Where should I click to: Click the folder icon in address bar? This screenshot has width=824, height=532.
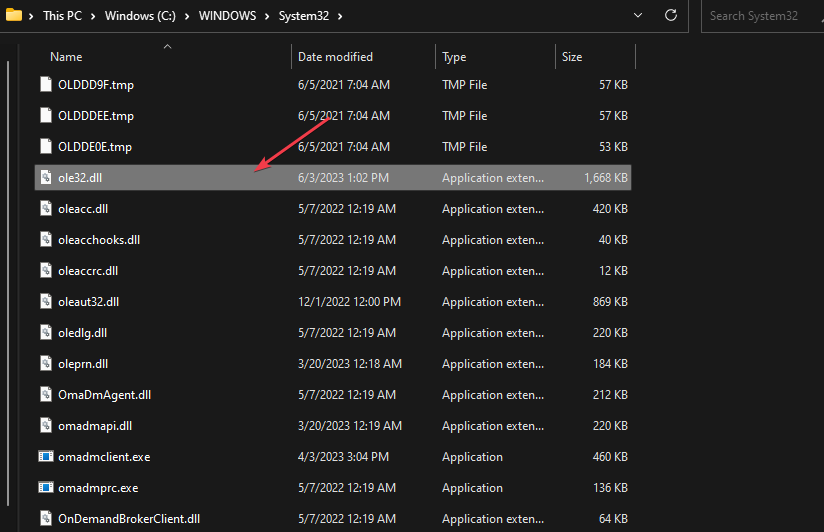[x=14, y=15]
